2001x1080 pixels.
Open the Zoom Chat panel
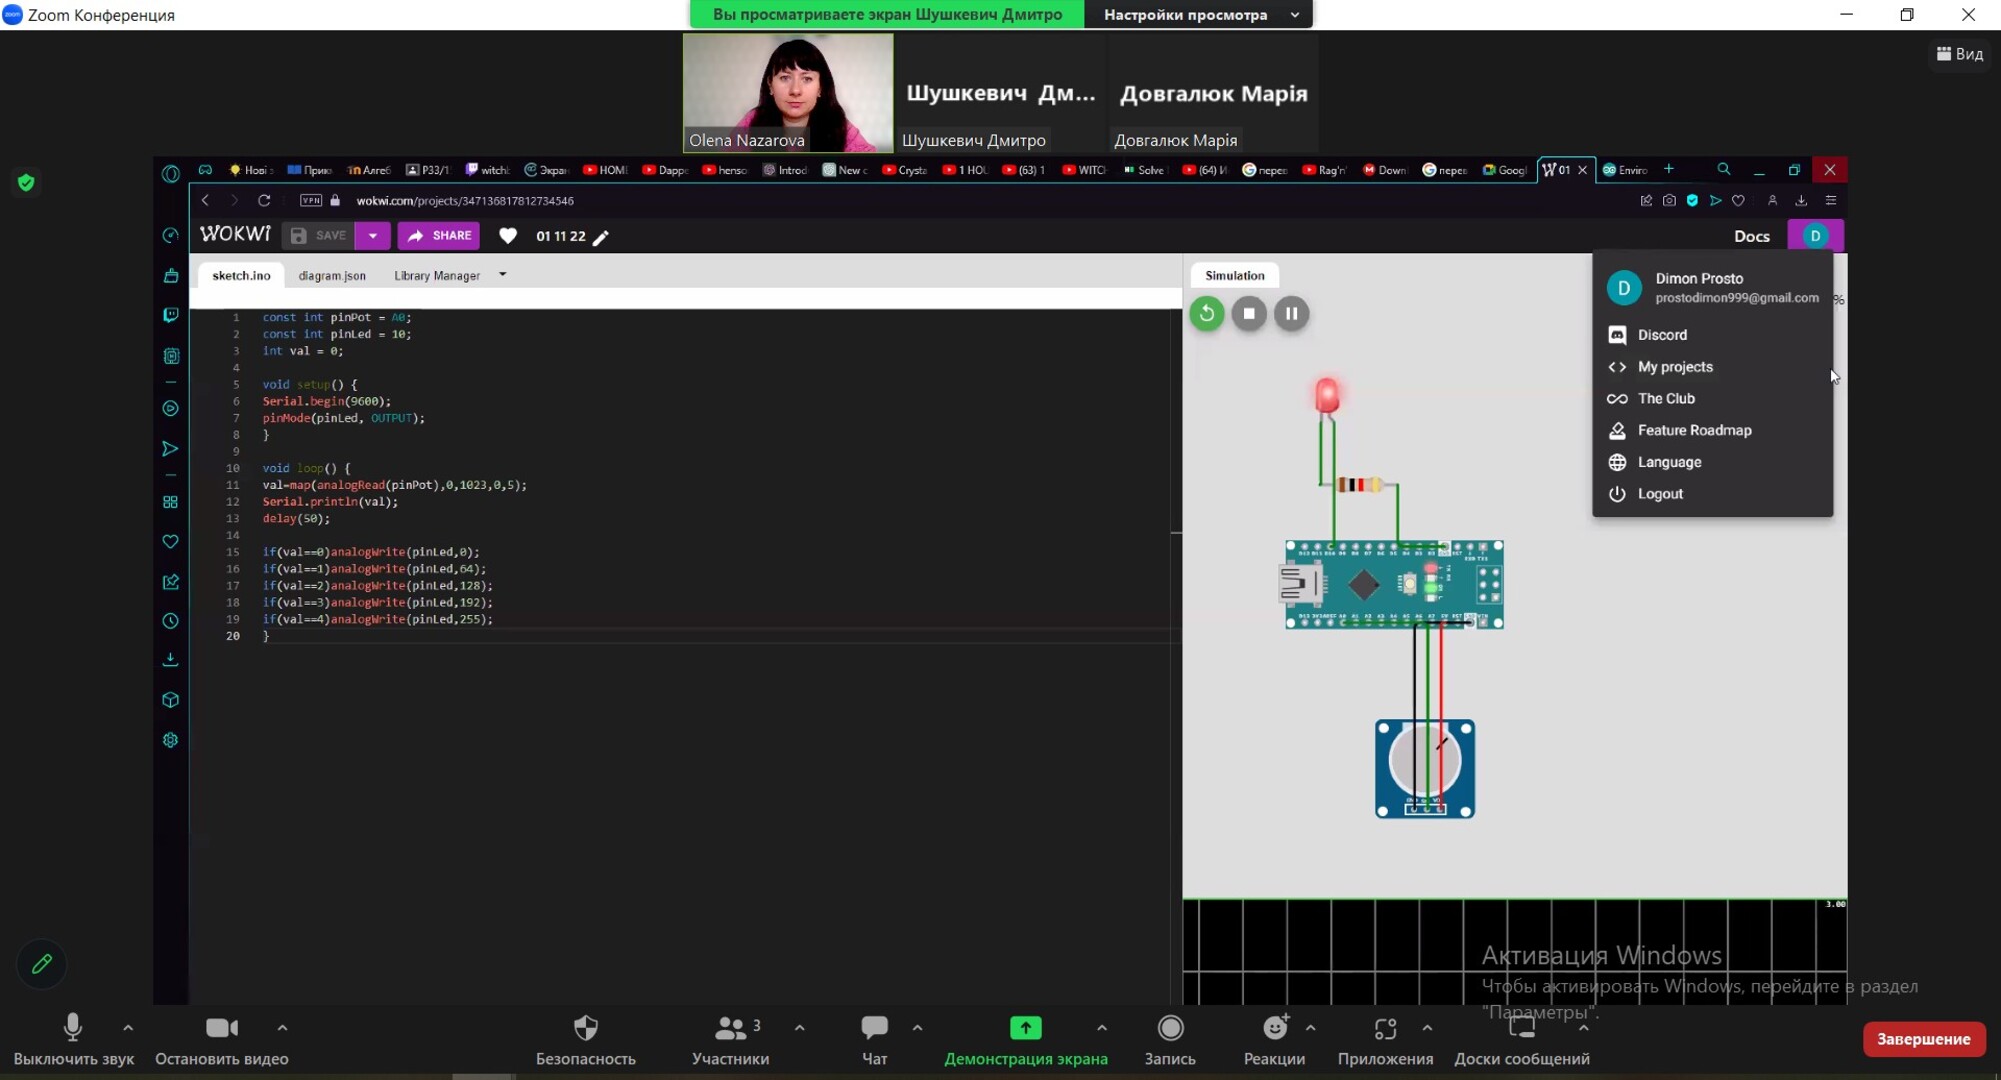click(874, 1028)
